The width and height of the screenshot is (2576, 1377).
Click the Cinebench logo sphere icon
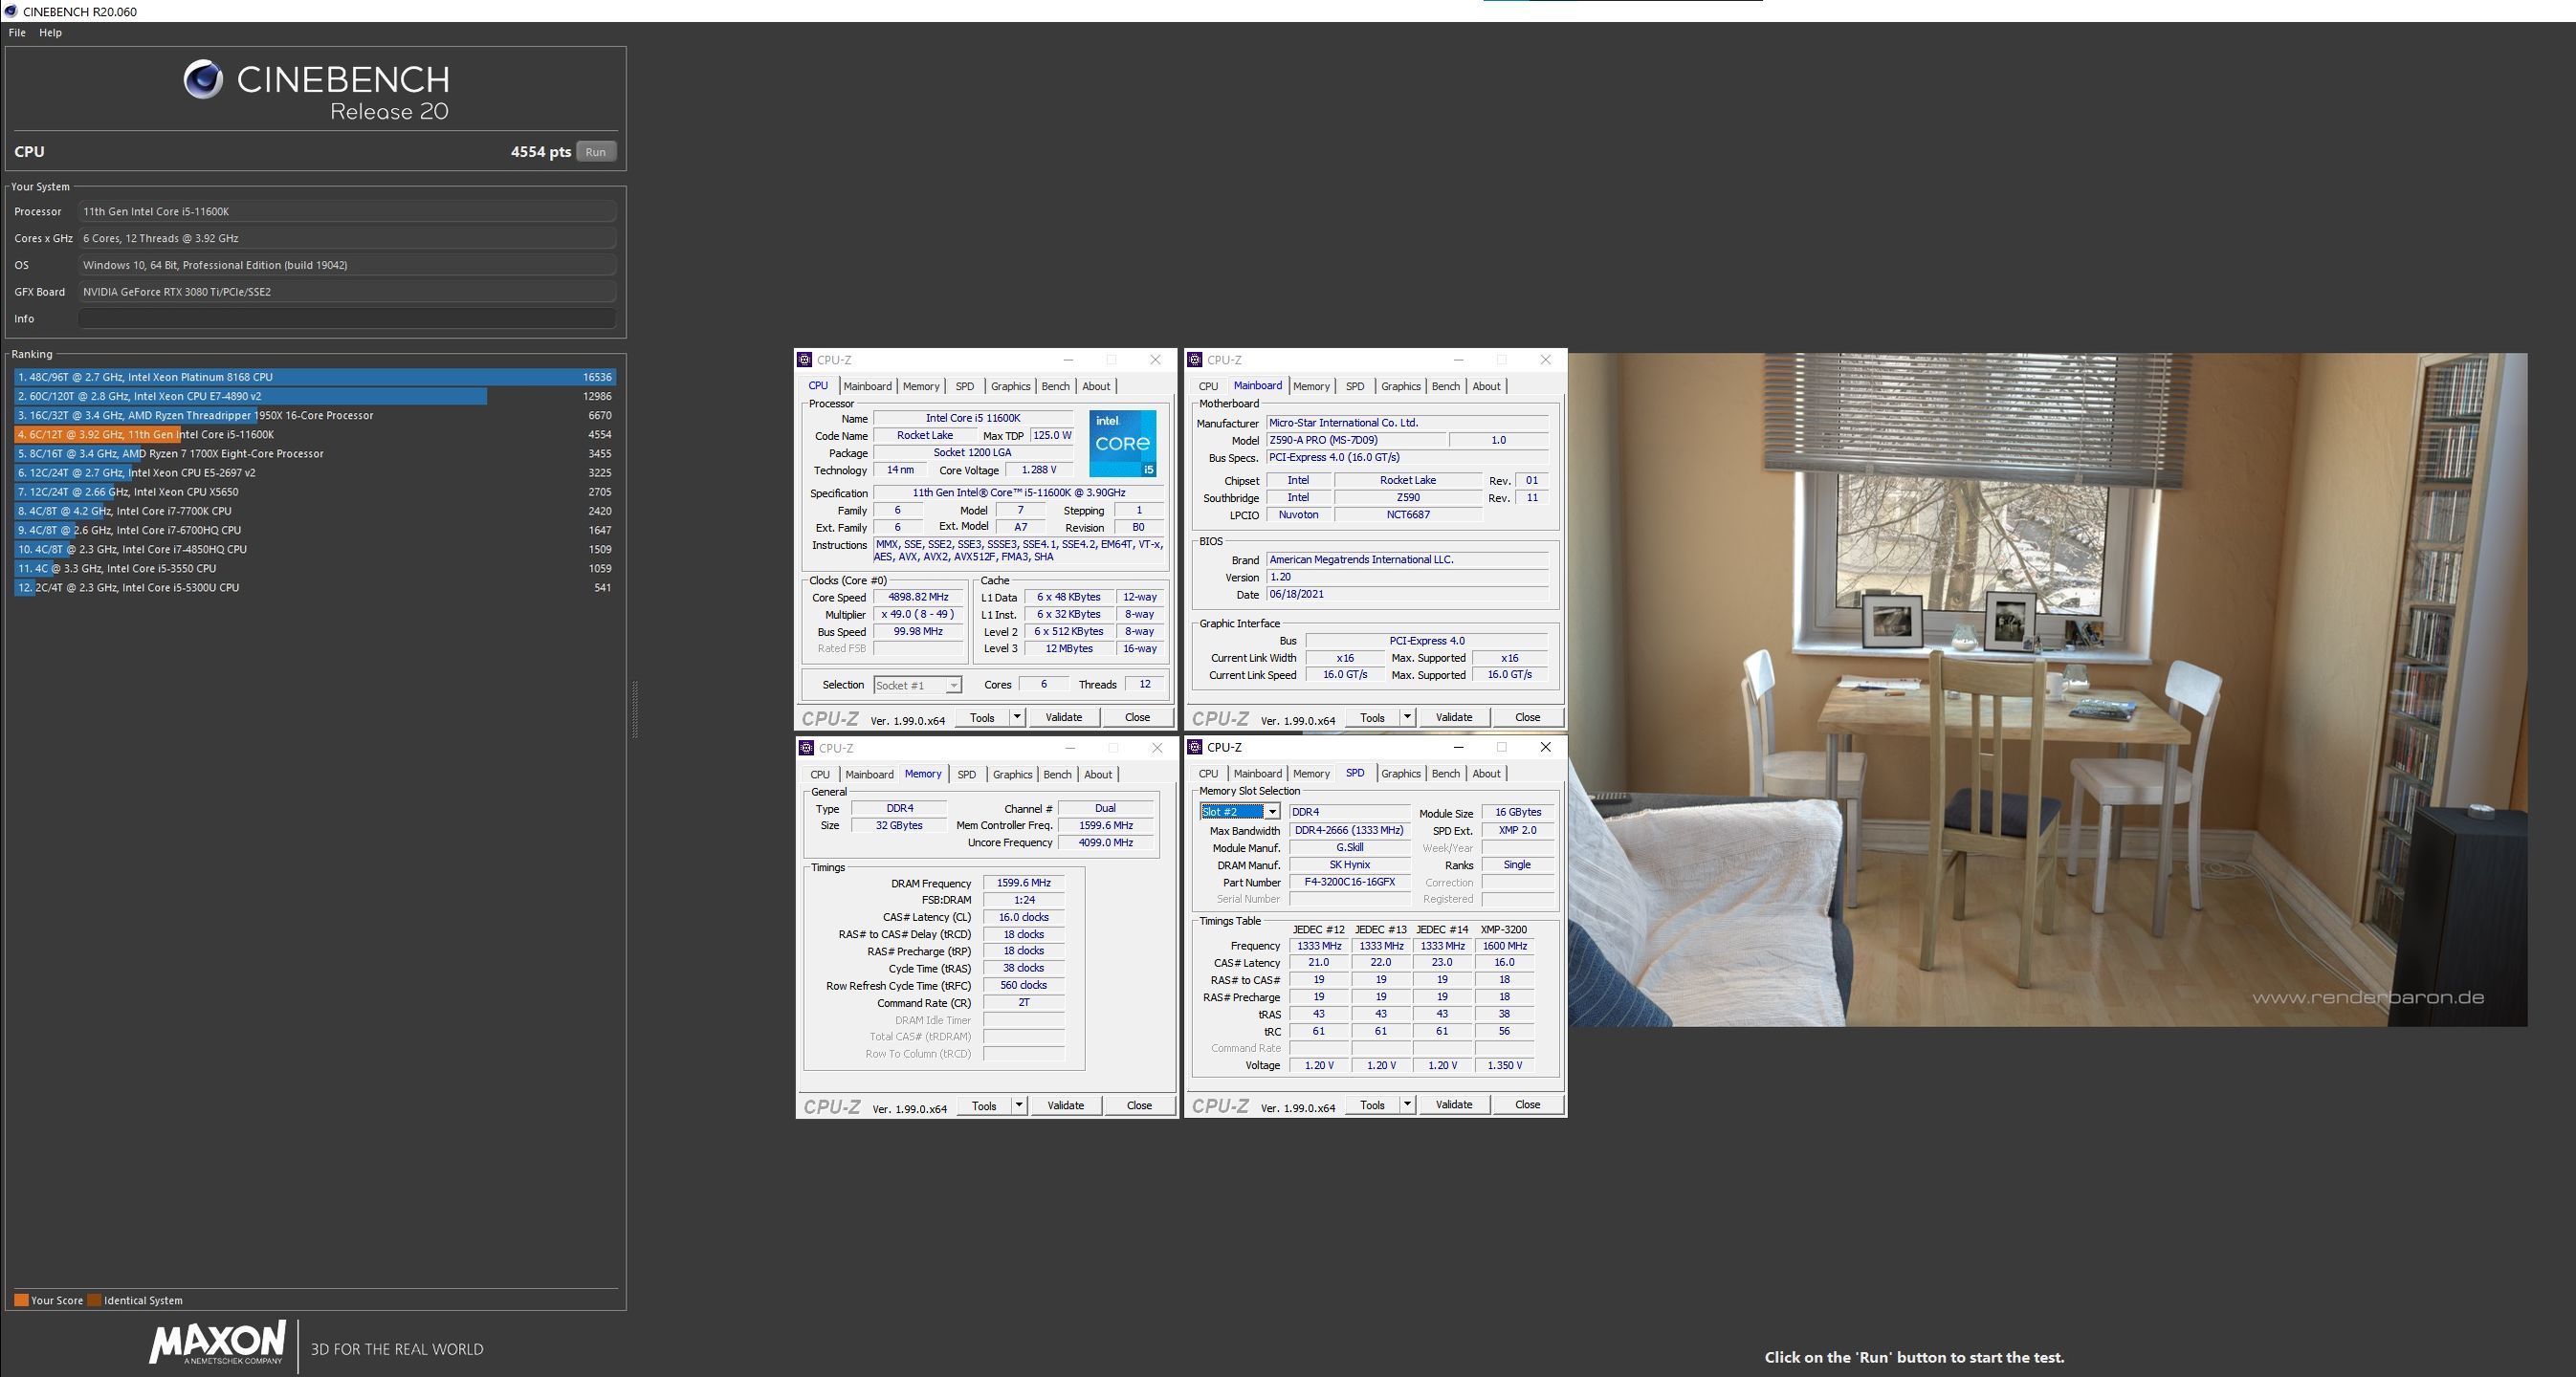203,80
